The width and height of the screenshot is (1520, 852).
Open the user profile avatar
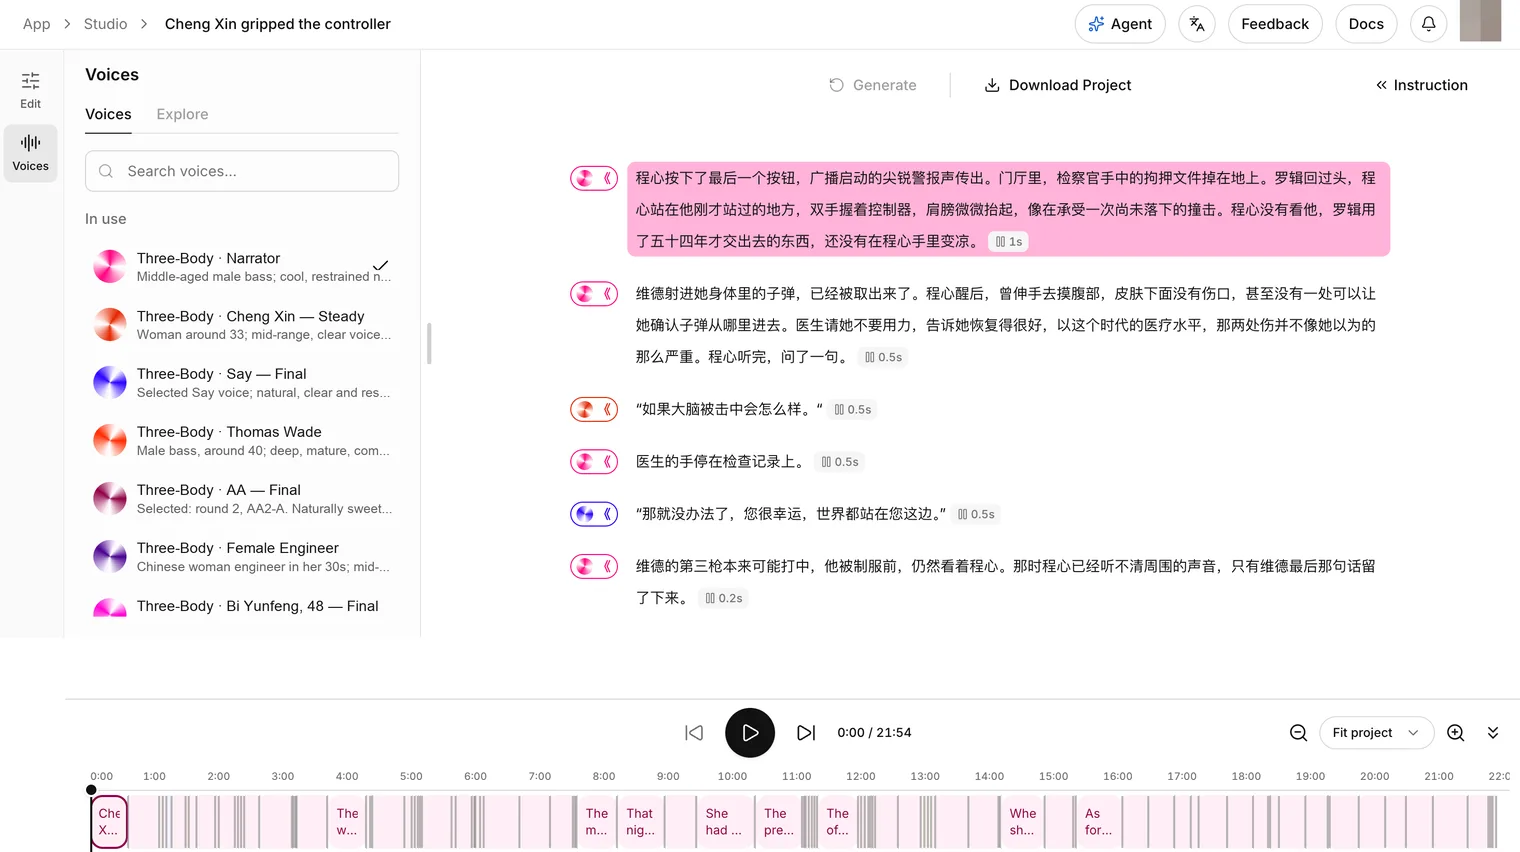1480,21
